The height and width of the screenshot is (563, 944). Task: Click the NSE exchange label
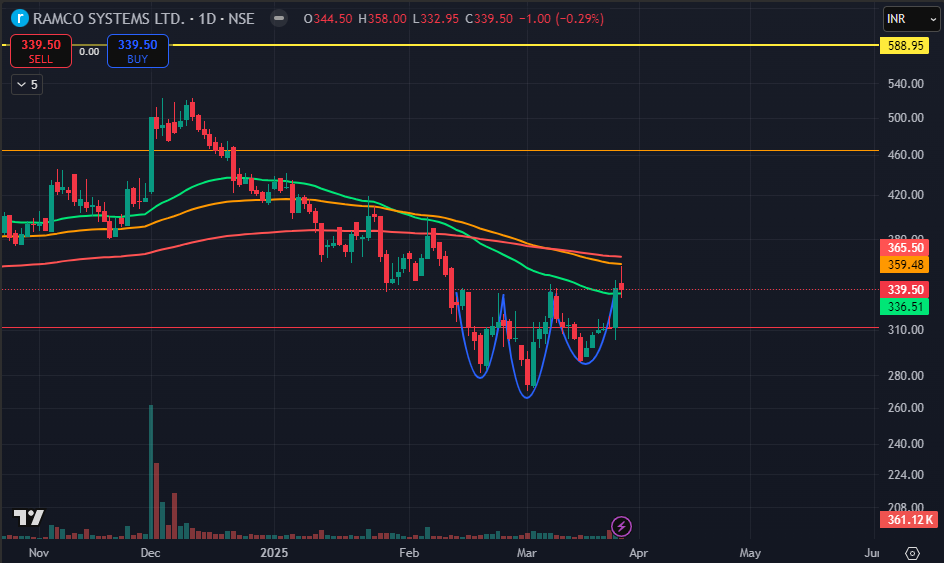point(241,19)
